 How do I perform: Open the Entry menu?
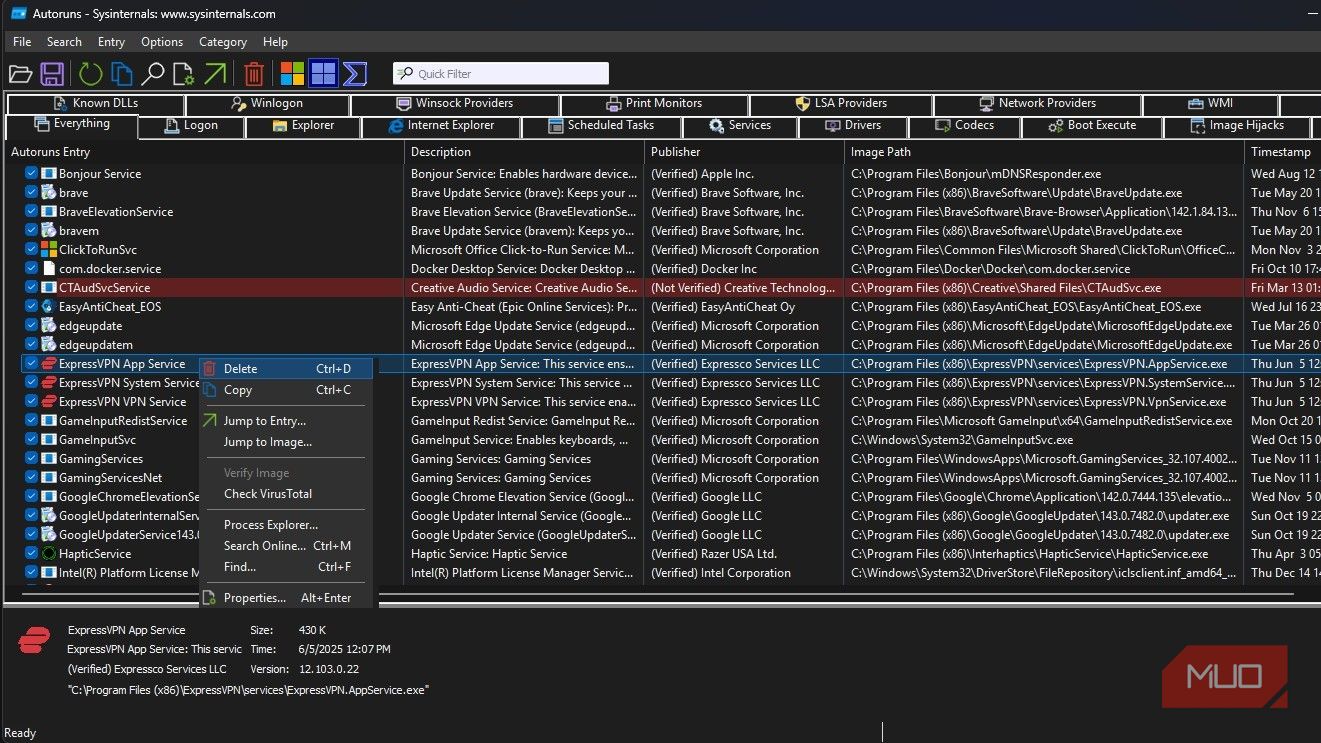coord(111,42)
